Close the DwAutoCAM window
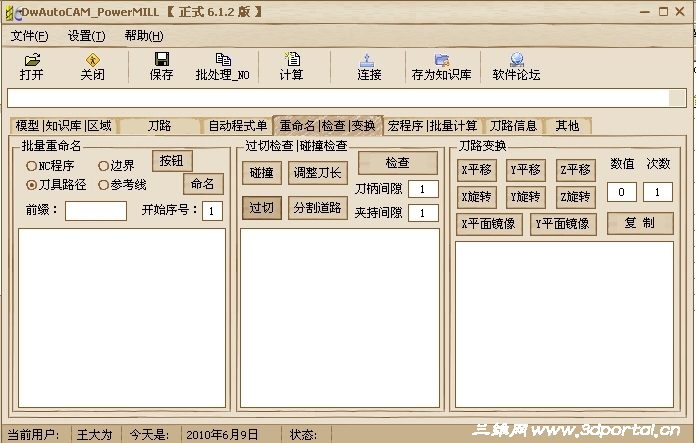The height and width of the screenshot is (443, 696). click(x=680, y=12)
